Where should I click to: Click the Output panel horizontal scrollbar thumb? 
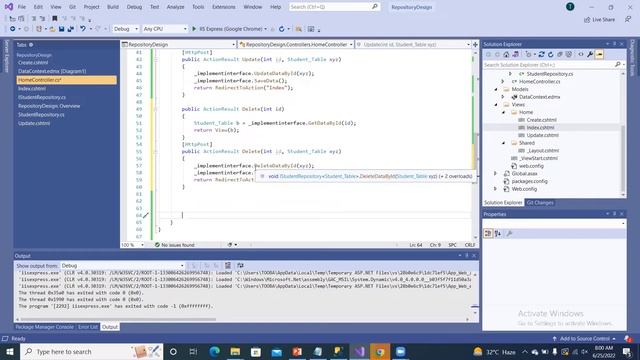(118, 319)
